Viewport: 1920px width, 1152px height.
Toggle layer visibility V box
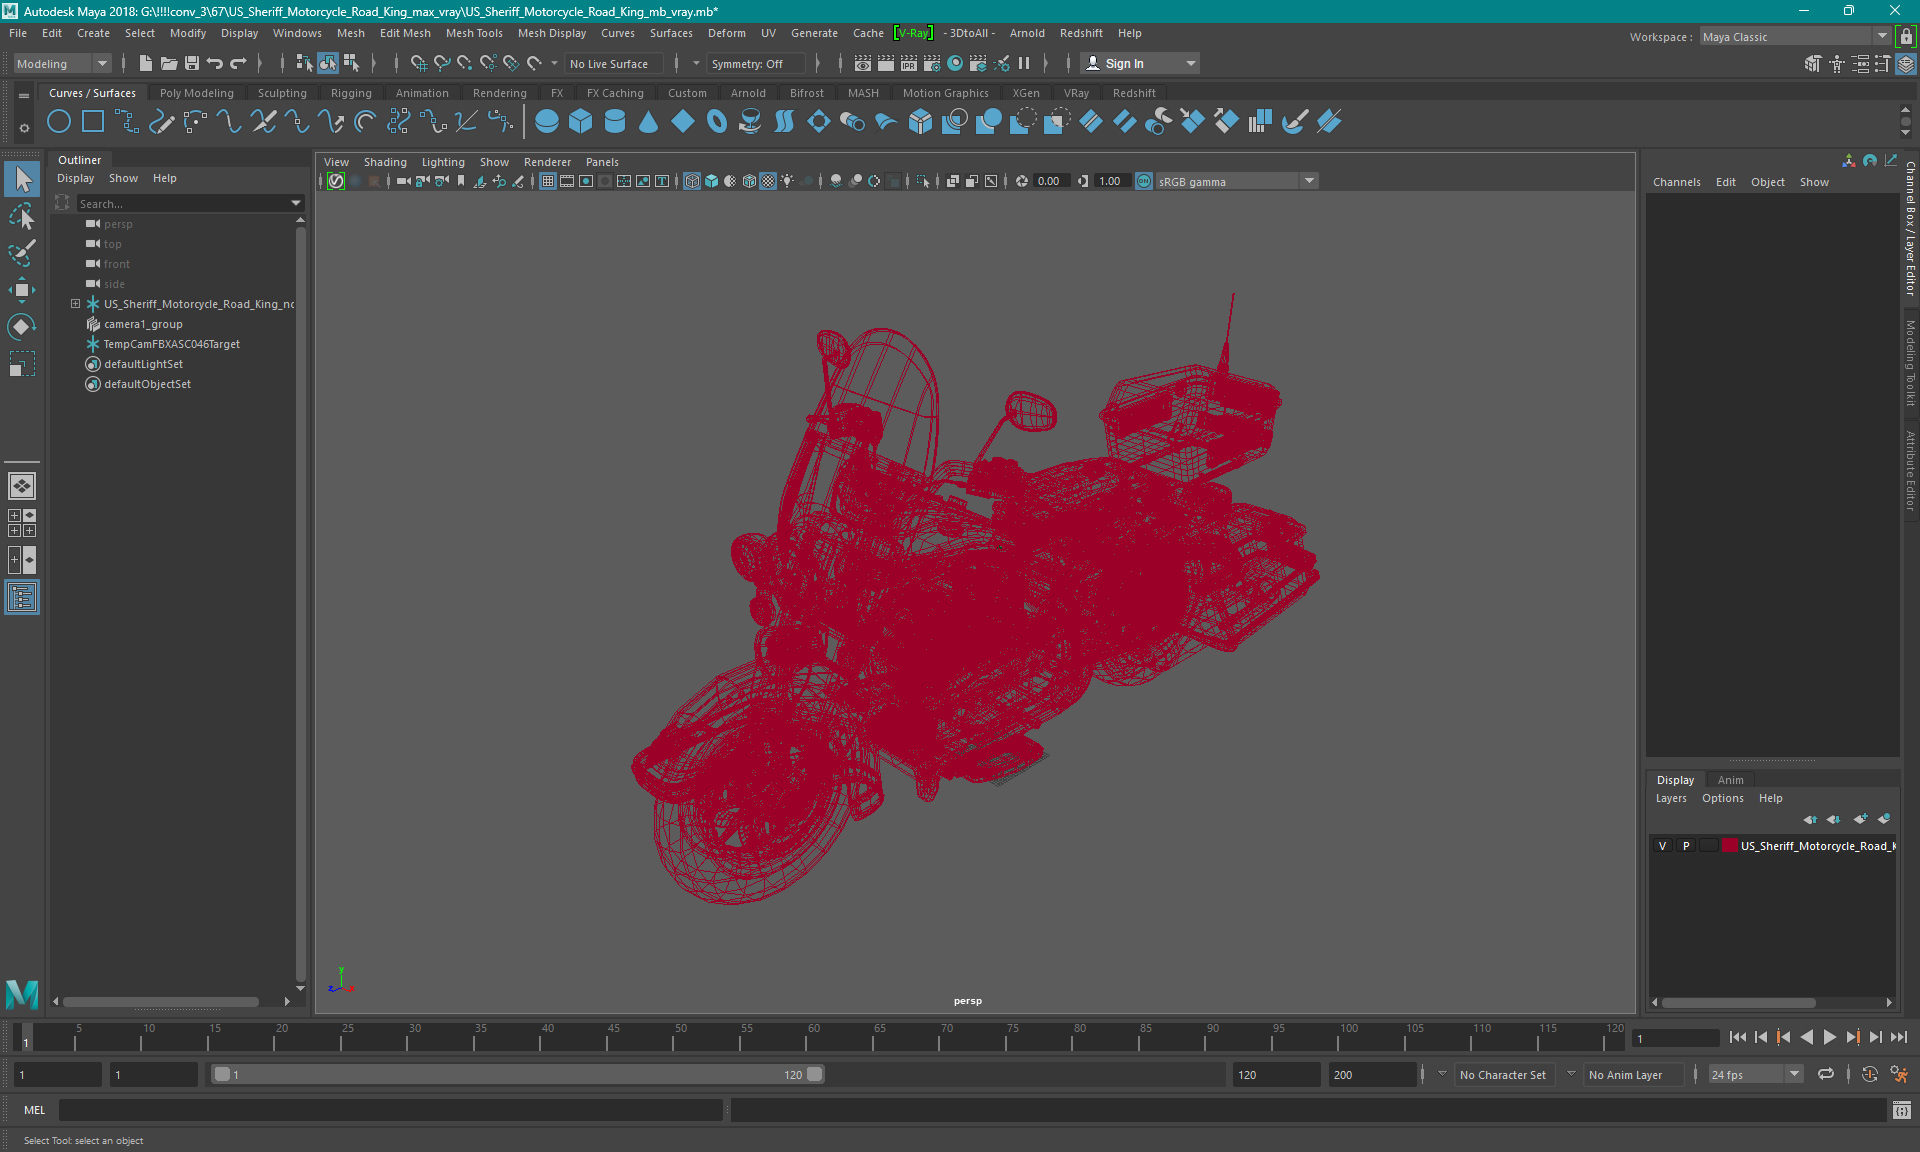[x=1663, y=846]
